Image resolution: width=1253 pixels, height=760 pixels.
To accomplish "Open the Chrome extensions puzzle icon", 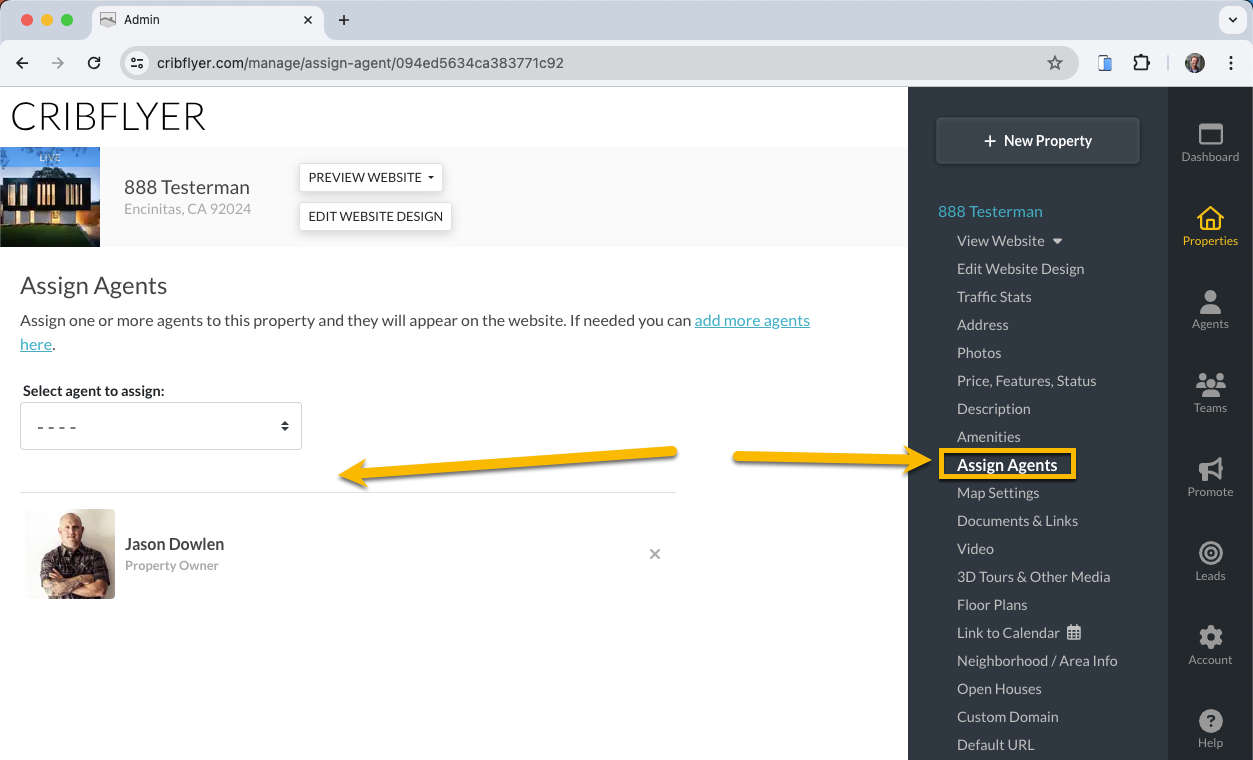I will point(1141,63).
